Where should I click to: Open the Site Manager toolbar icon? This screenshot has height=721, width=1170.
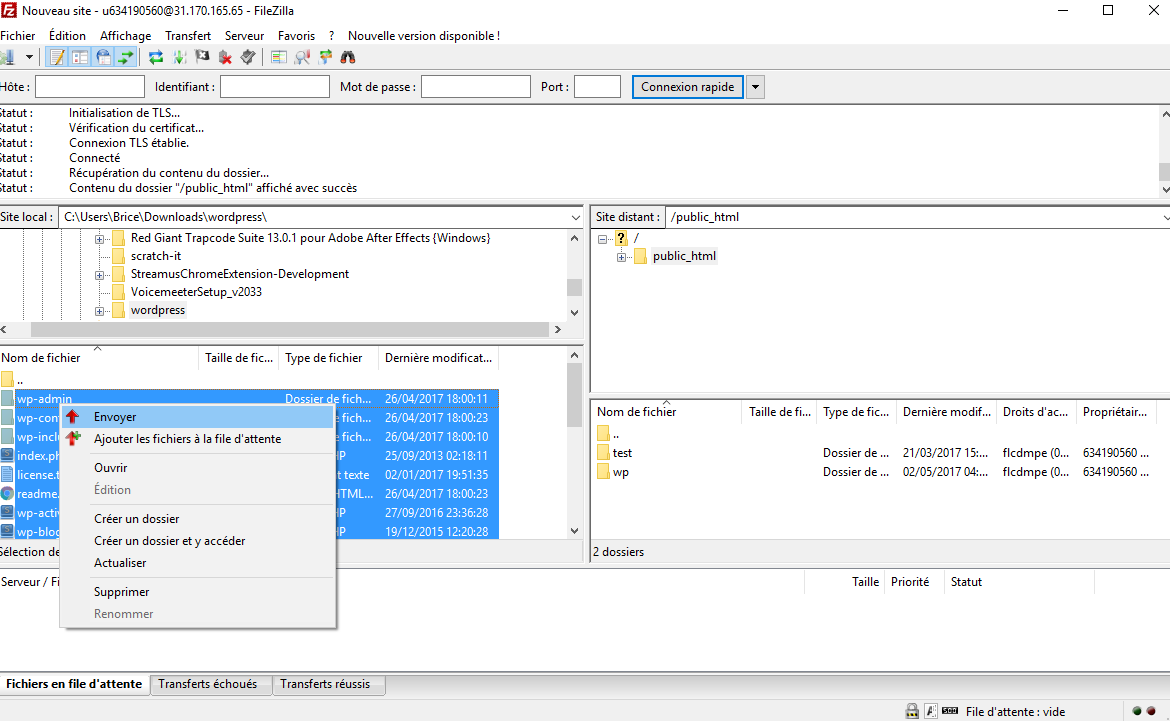tap(7, 57)
